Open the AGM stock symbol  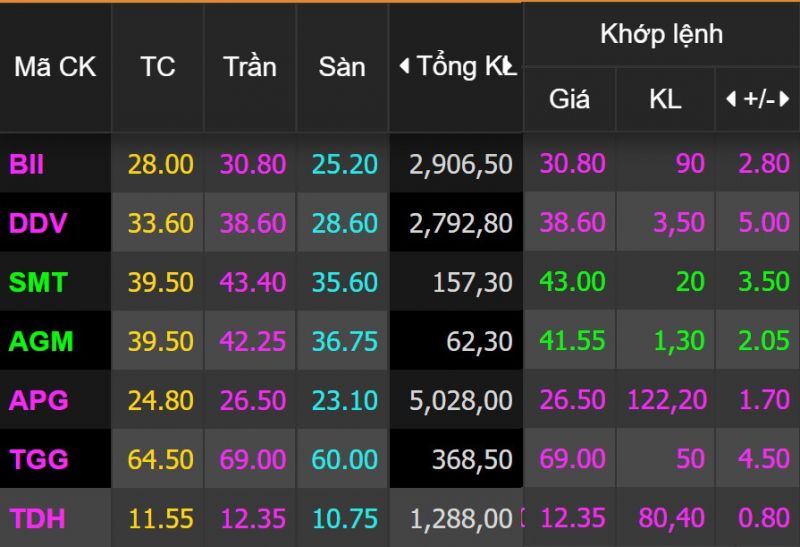(41, 341)
